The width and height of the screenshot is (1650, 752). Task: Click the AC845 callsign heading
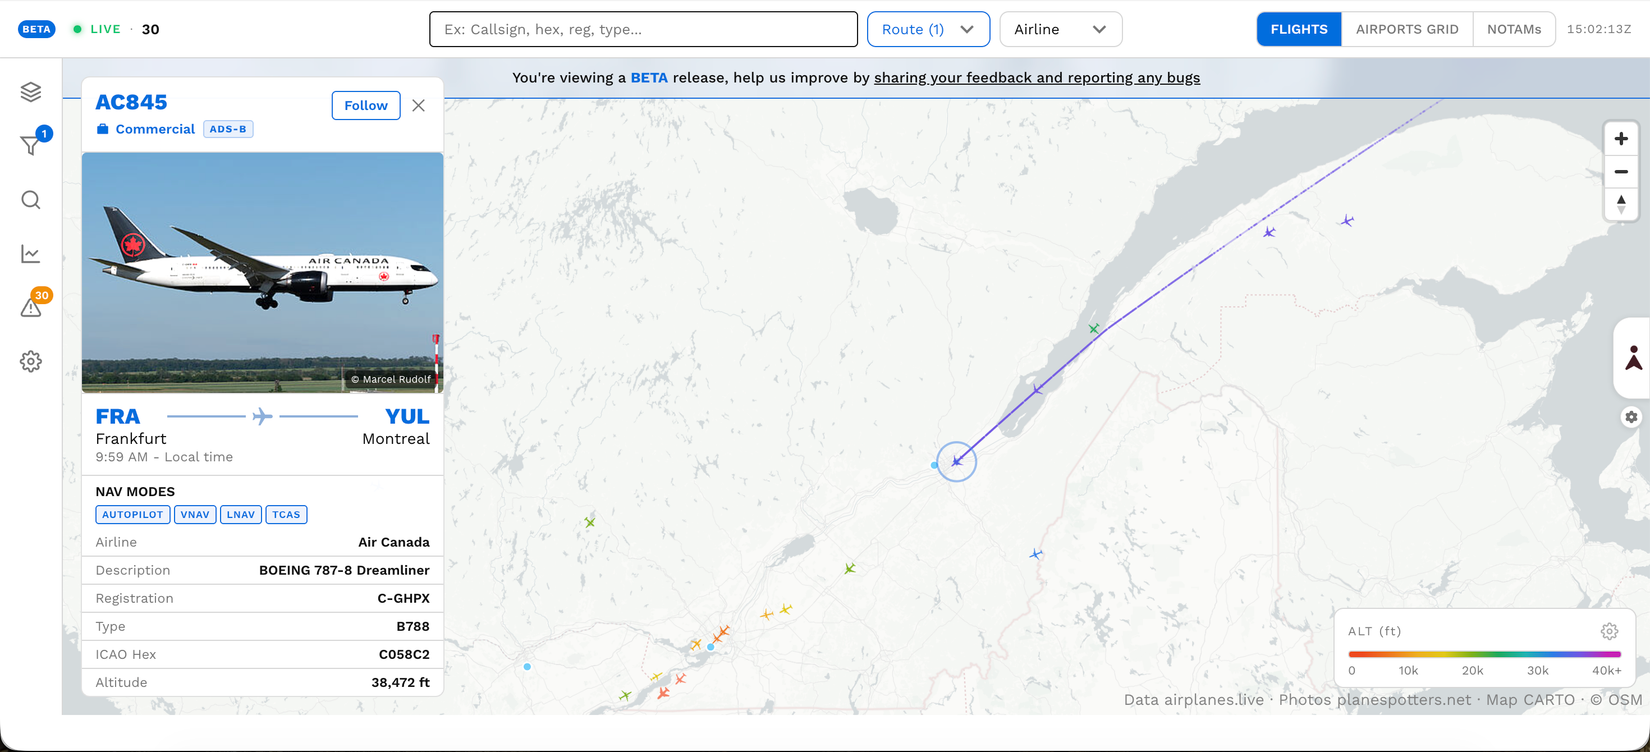tap(131, 102)
